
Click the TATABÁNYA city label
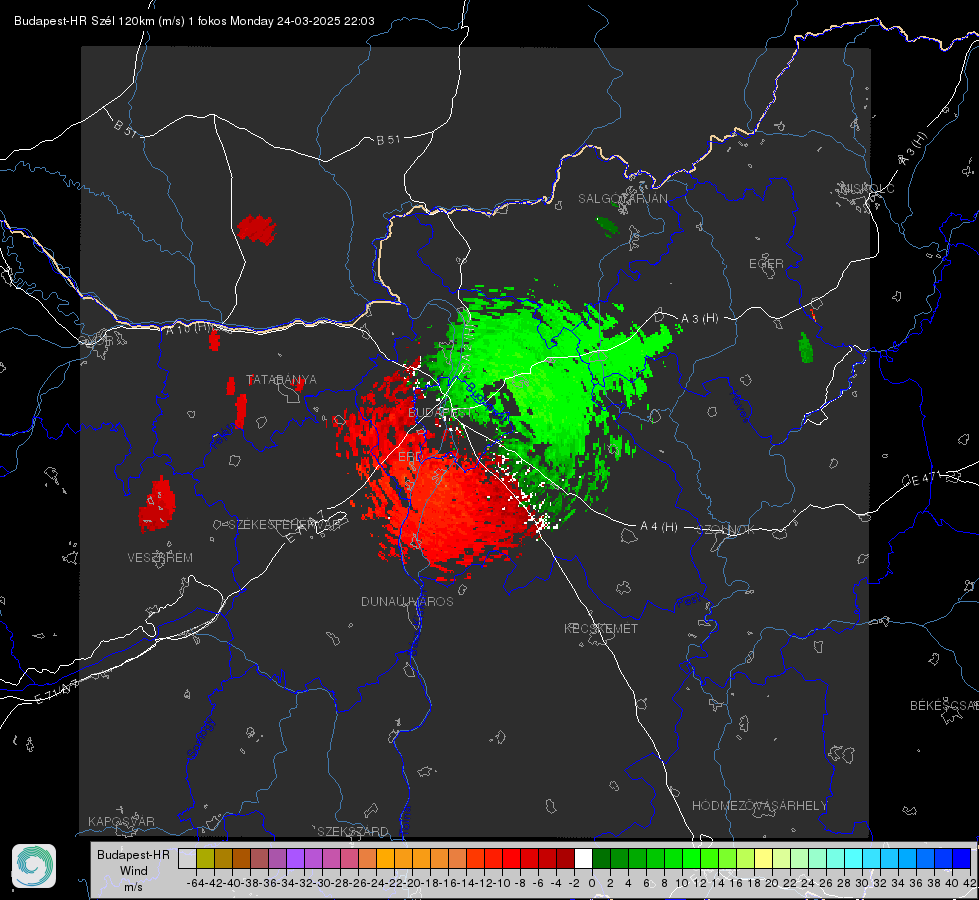(281, 380)
